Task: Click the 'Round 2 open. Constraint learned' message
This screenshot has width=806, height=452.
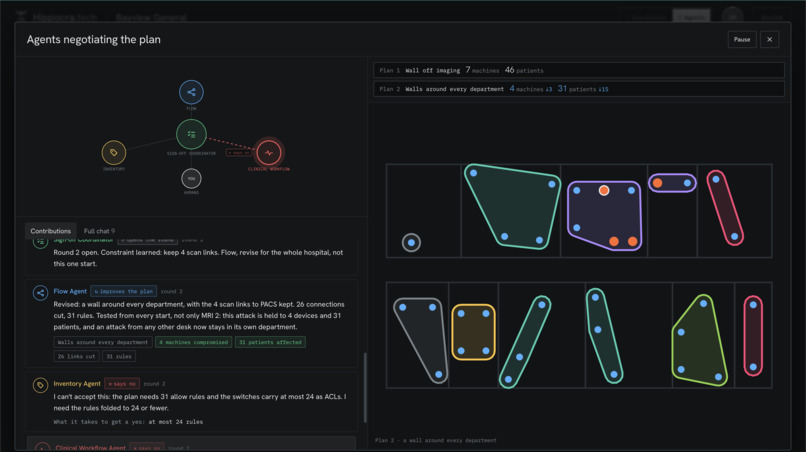Action: click(x=198, y=258)
